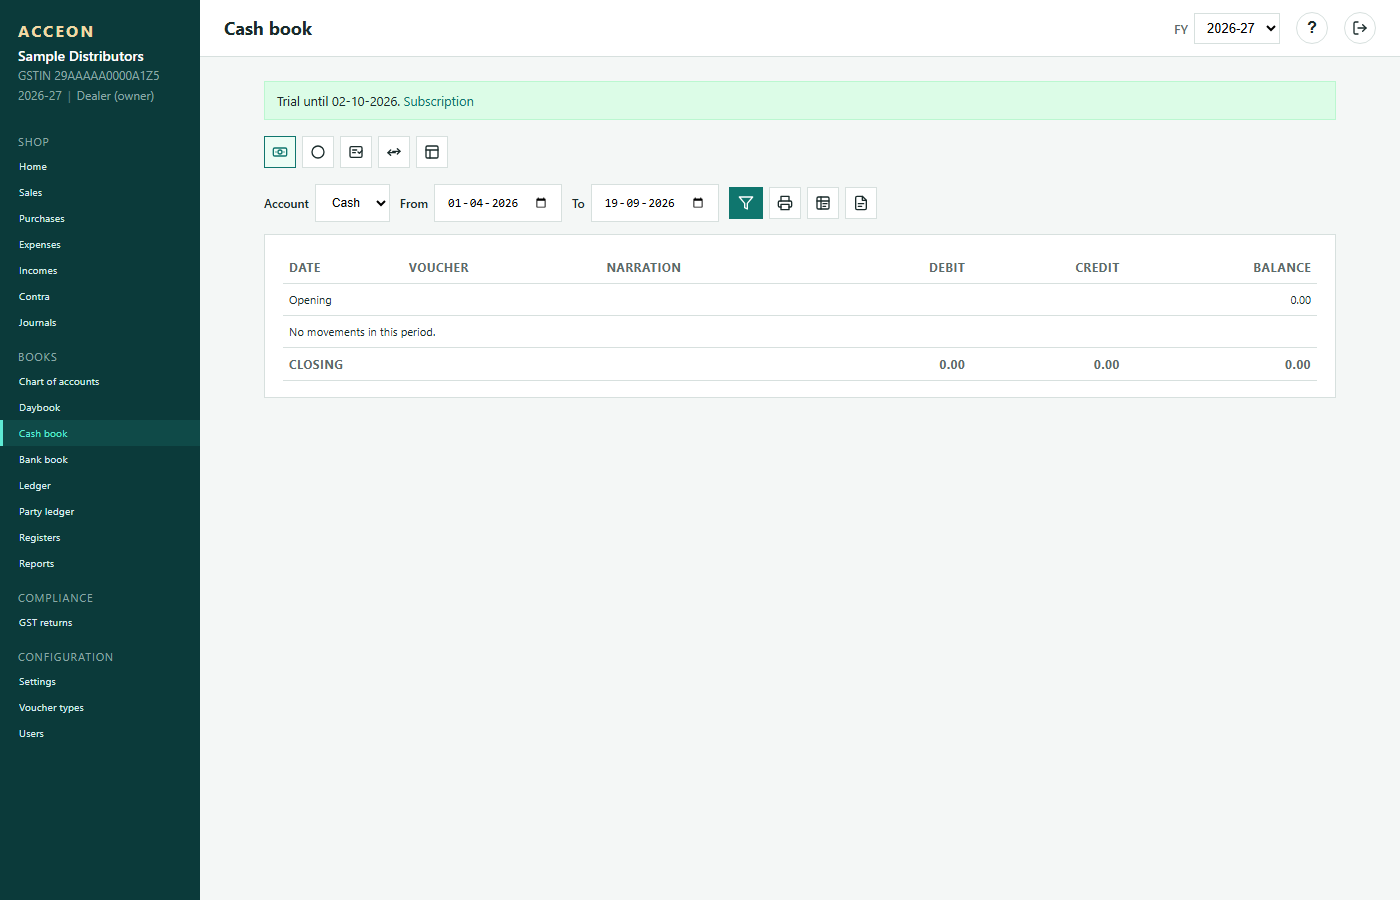This screenshot has height=900, width=1400.
Task: Click the double-arrow transfer icon button
Action: click(x=394, y=152)
